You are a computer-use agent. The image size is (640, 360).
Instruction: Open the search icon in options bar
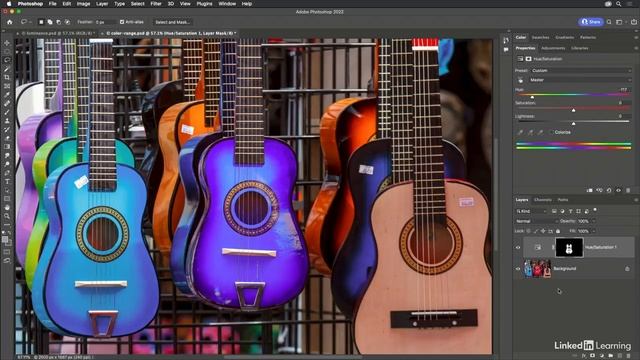[x=609, y=22]
